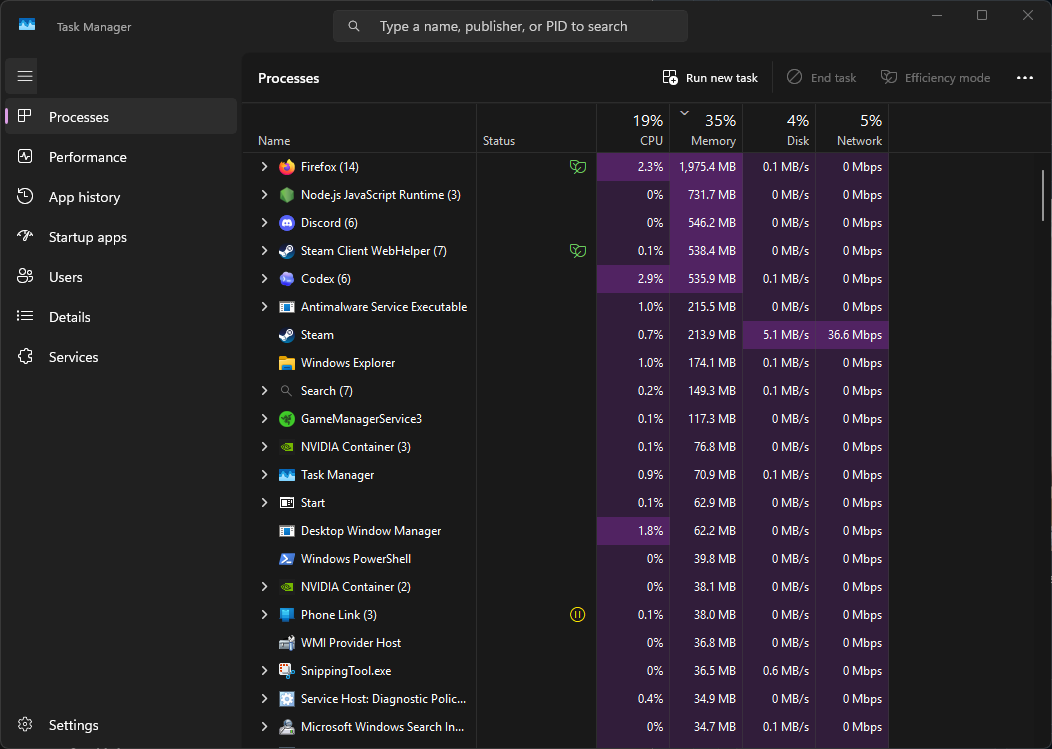Expand the Phone Link (3) group

pos(264,615)
